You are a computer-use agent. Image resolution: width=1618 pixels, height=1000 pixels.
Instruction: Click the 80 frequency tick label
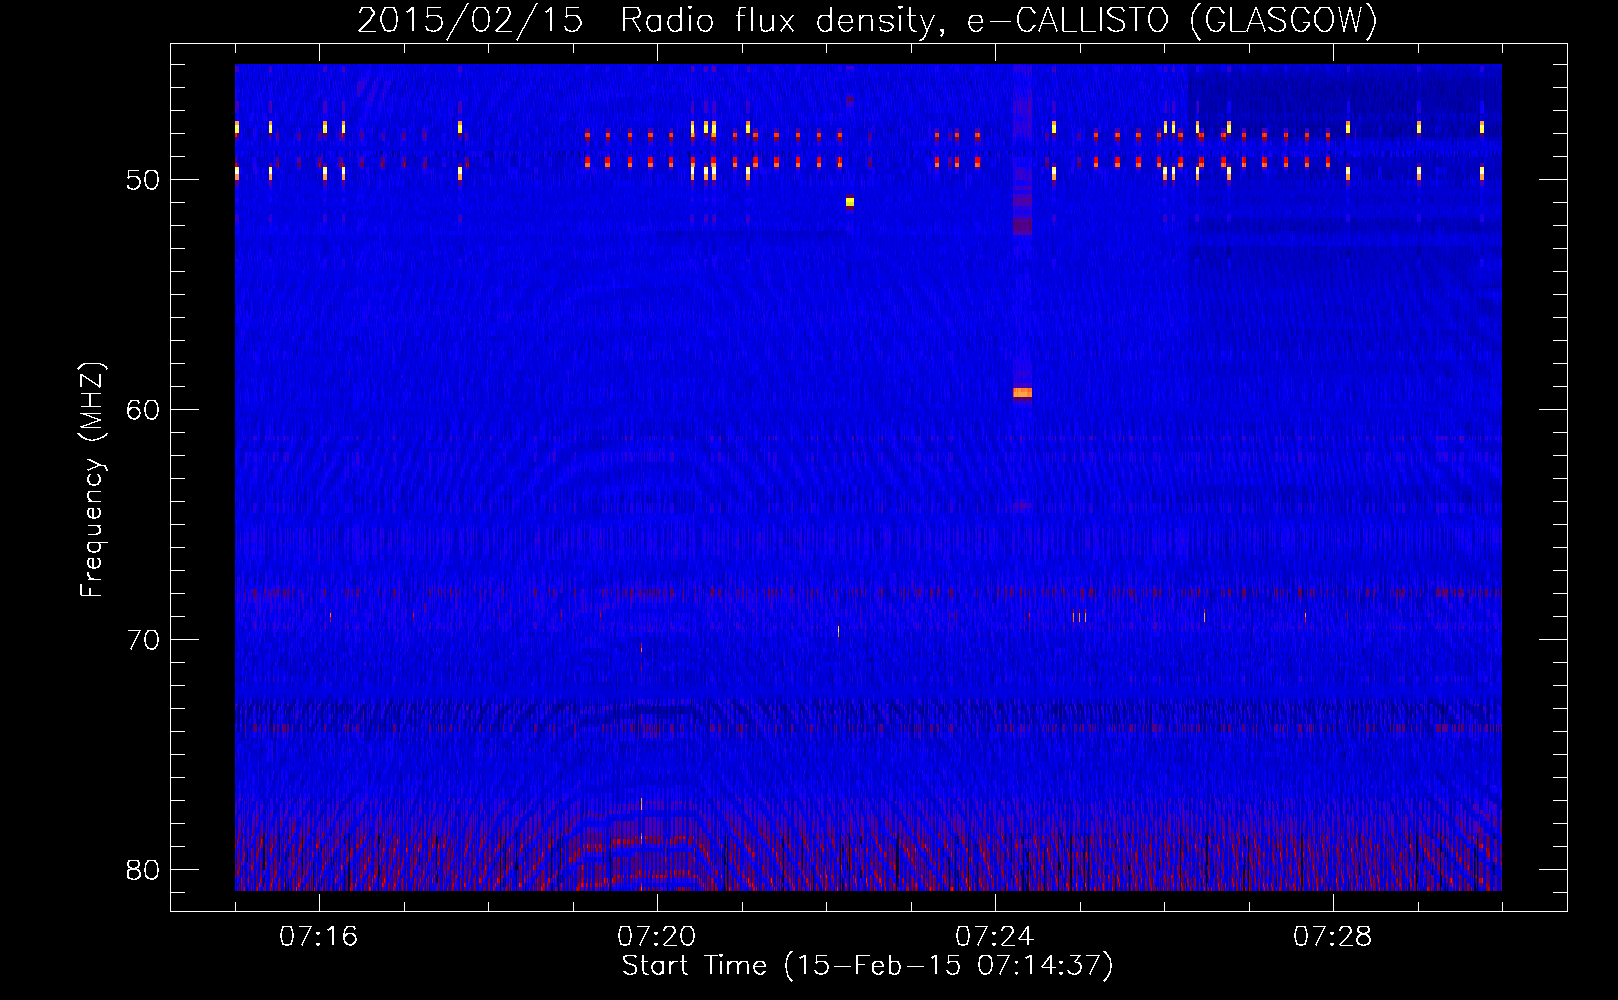pos(143,870)
